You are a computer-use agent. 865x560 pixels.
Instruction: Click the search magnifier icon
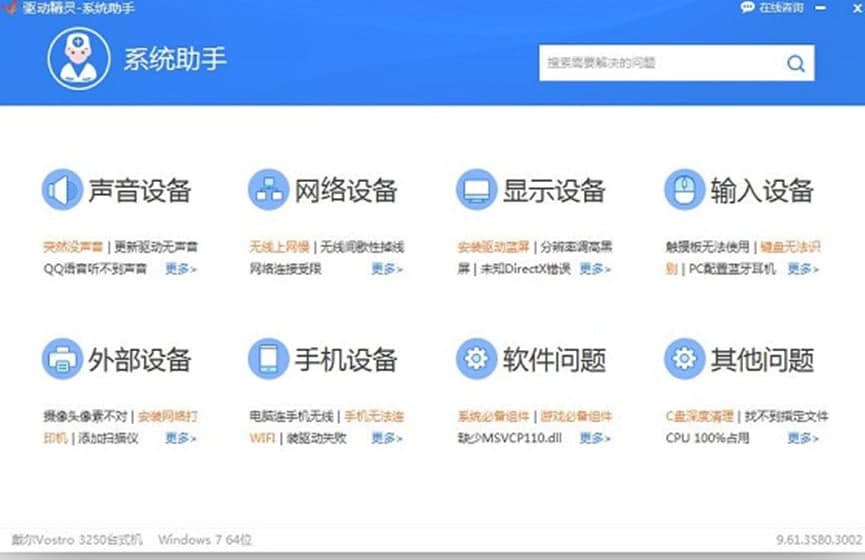[x=795, y=63]
